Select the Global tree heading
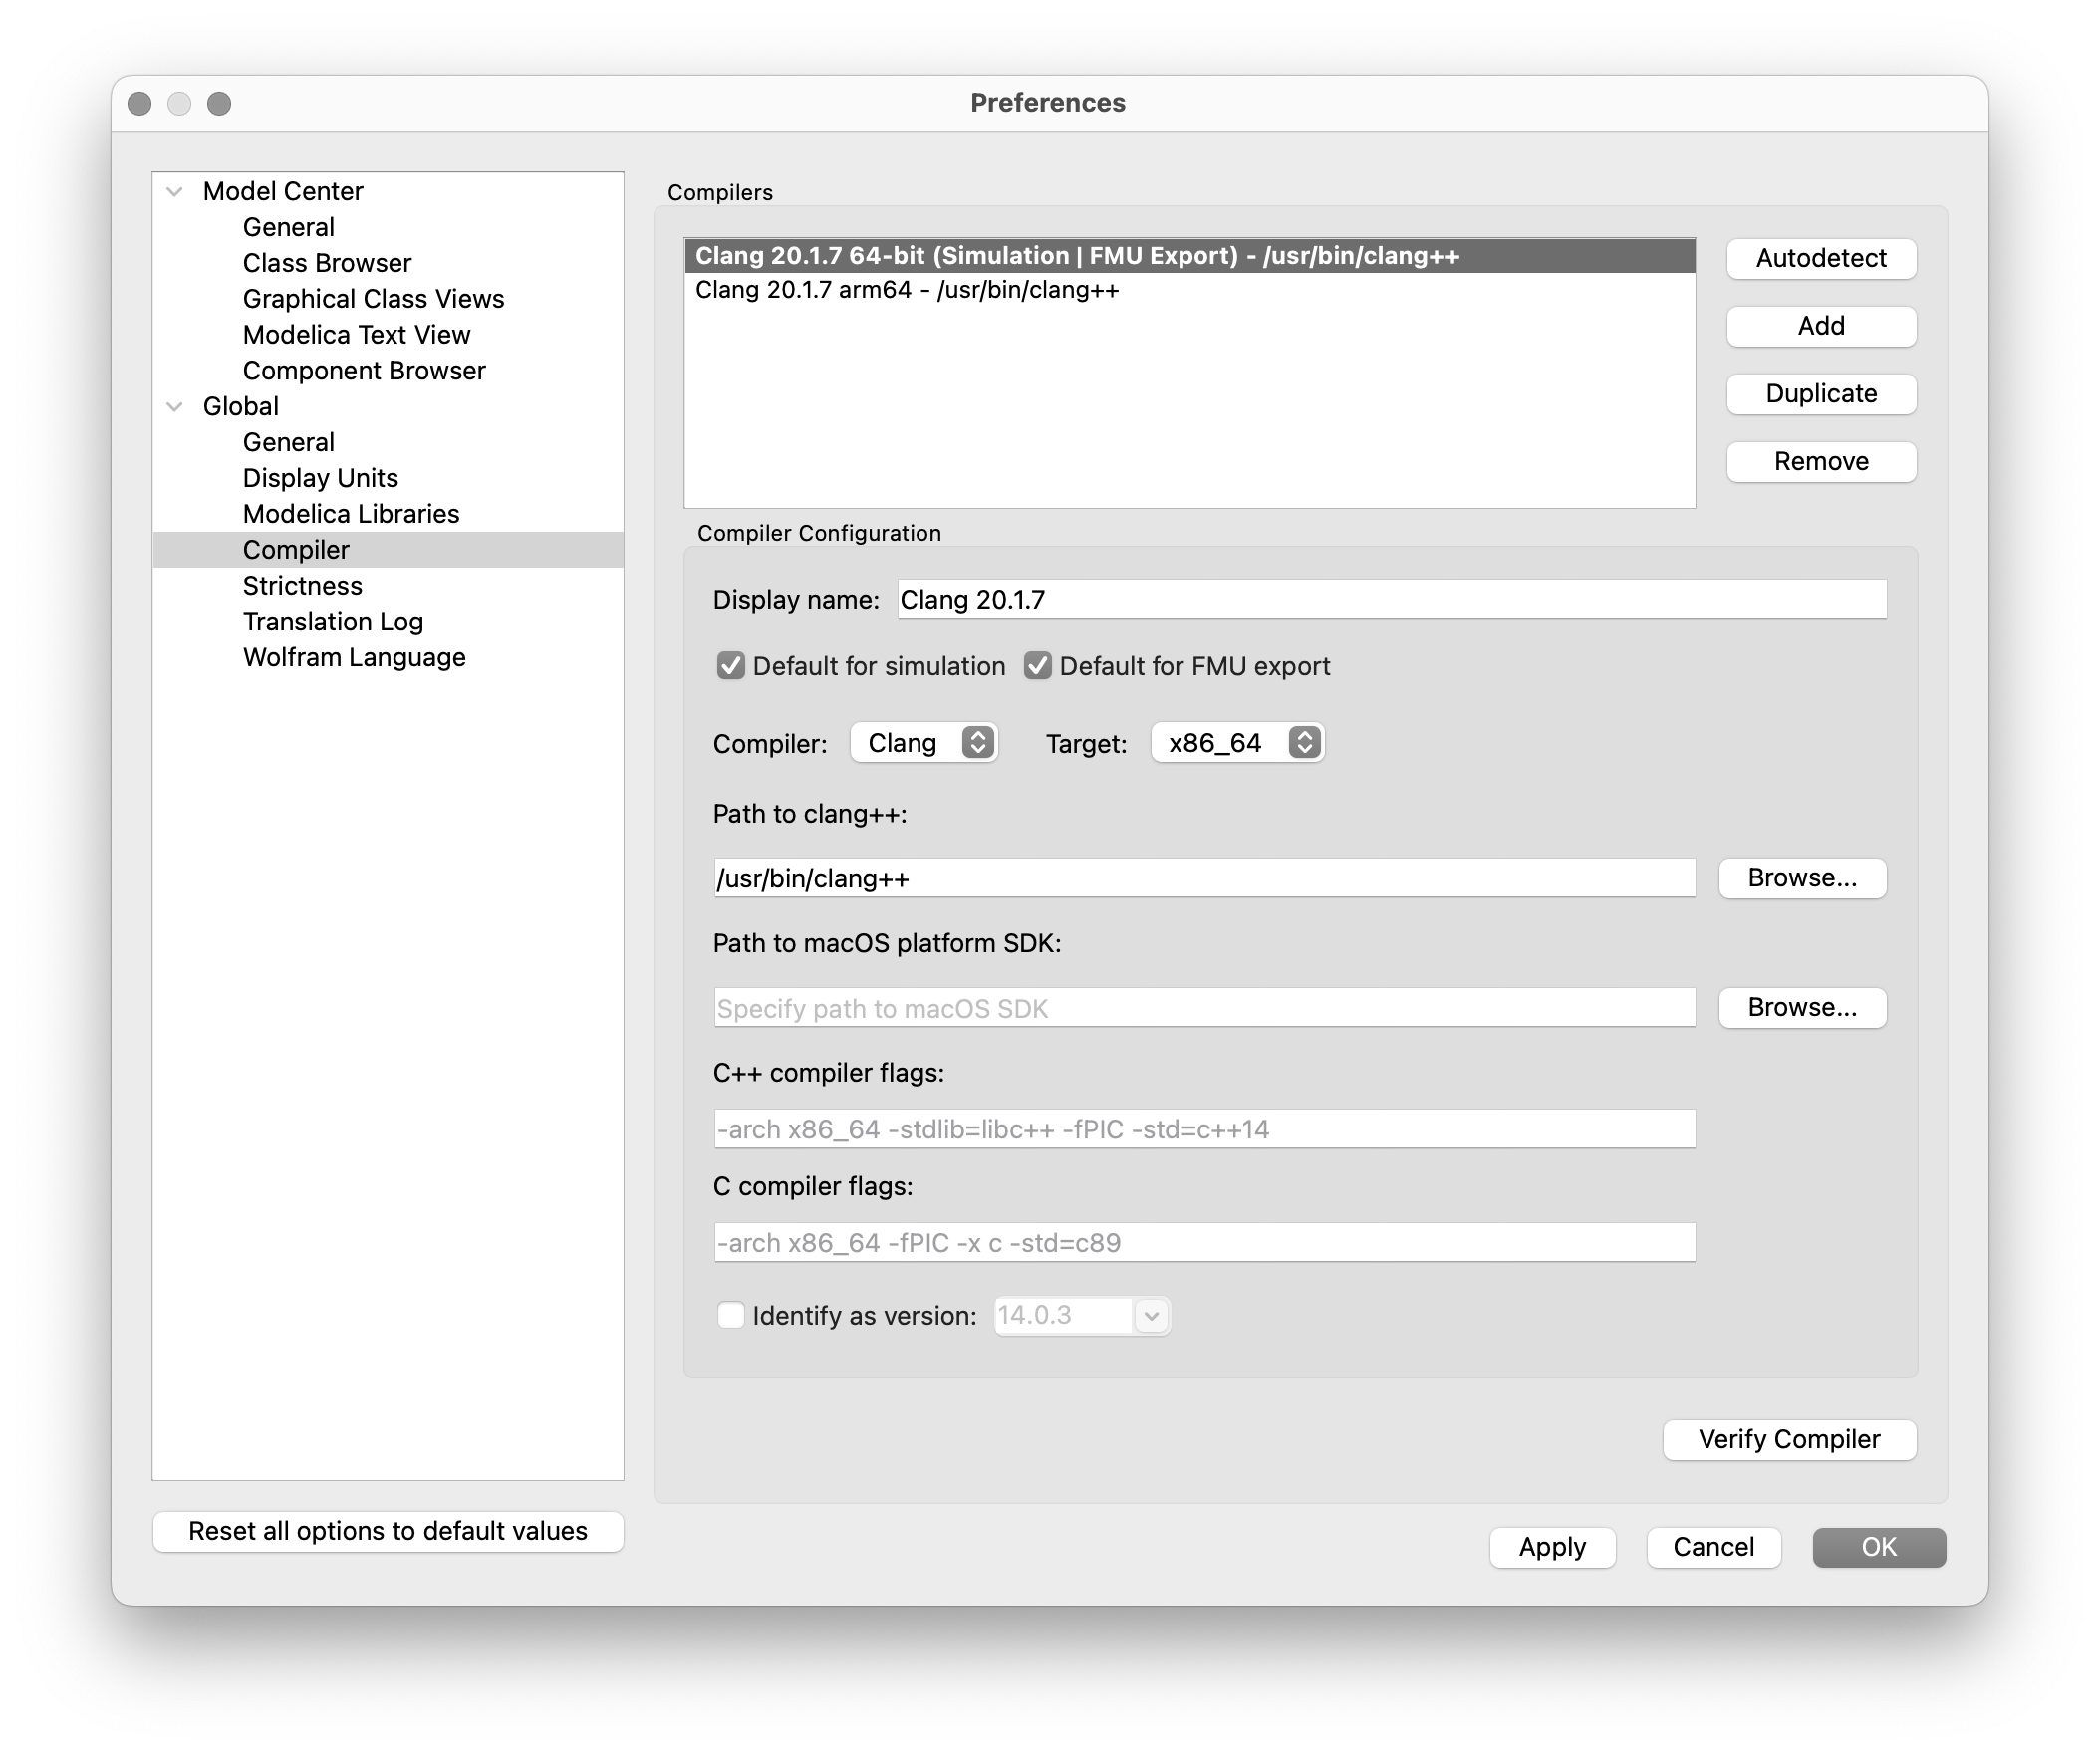2100x1753 pixels. (x=240, y=406)
